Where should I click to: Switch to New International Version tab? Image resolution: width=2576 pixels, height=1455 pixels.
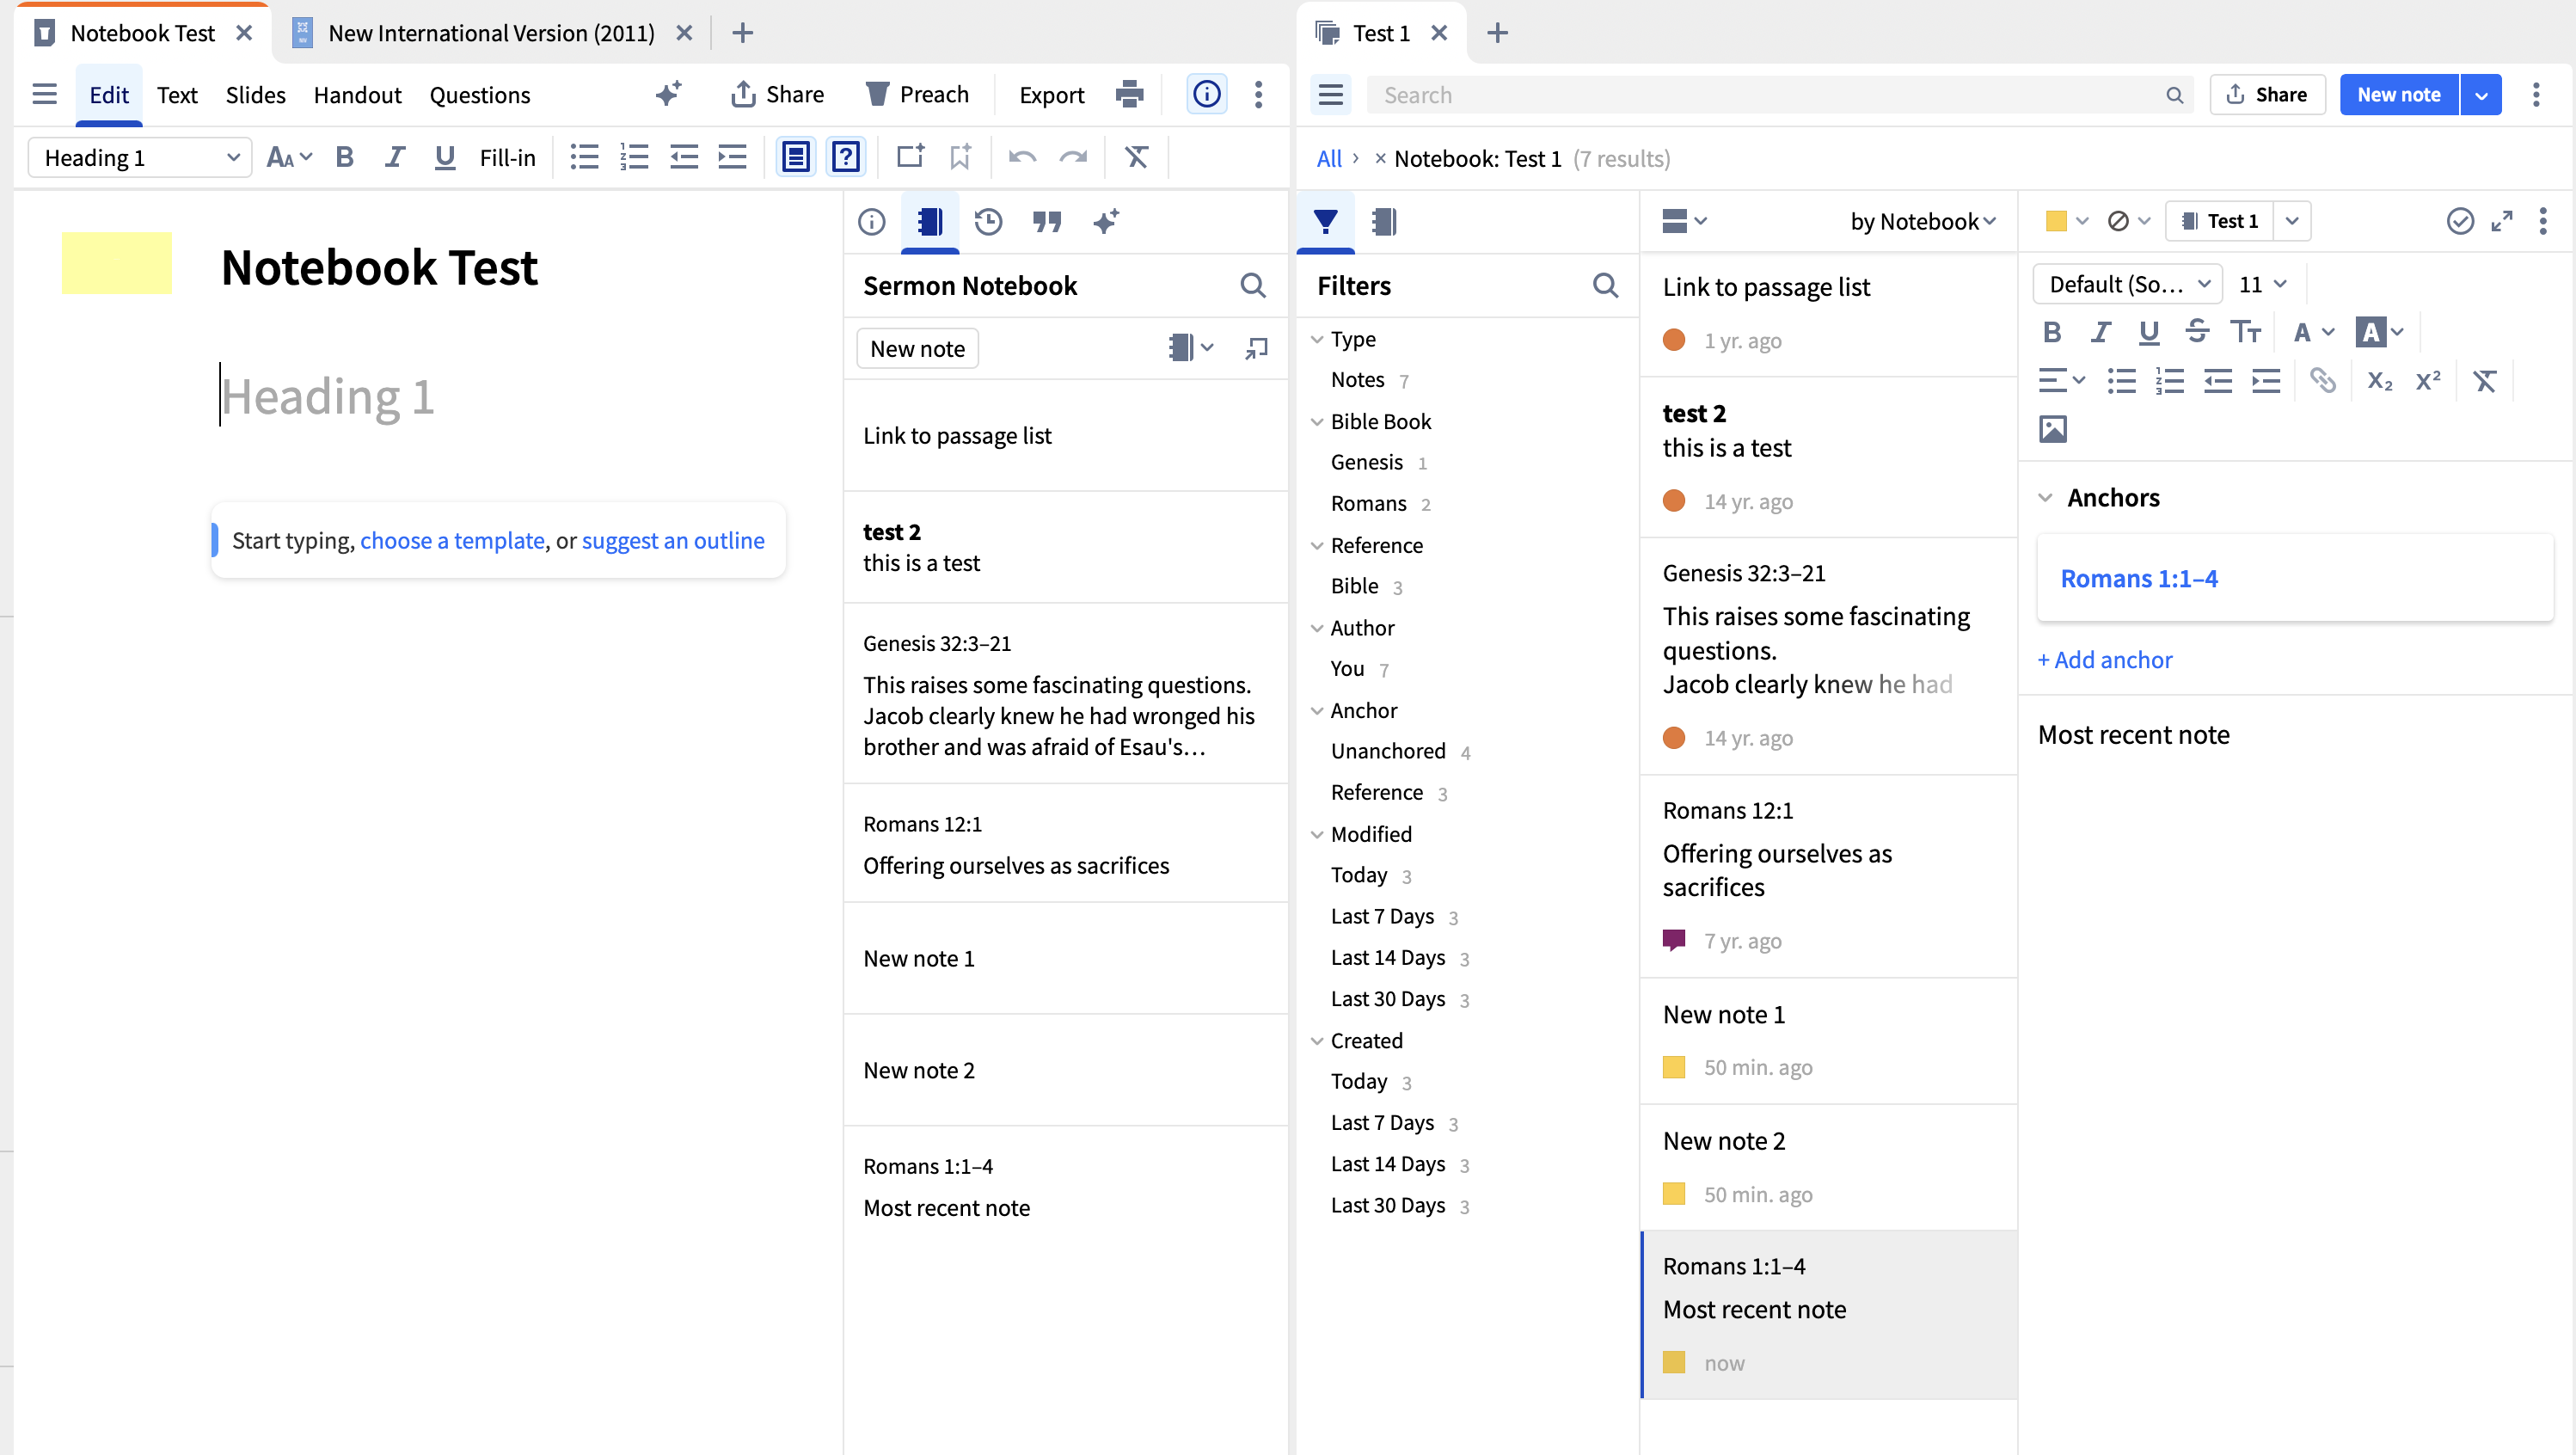tap(490, 33)
